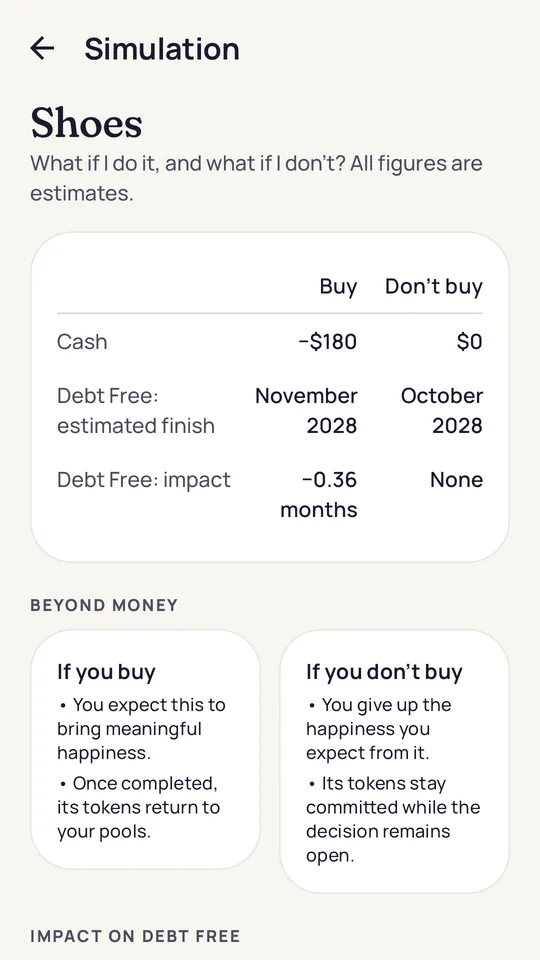Tap the November 2028 finish estimate

tap(306, 410)
